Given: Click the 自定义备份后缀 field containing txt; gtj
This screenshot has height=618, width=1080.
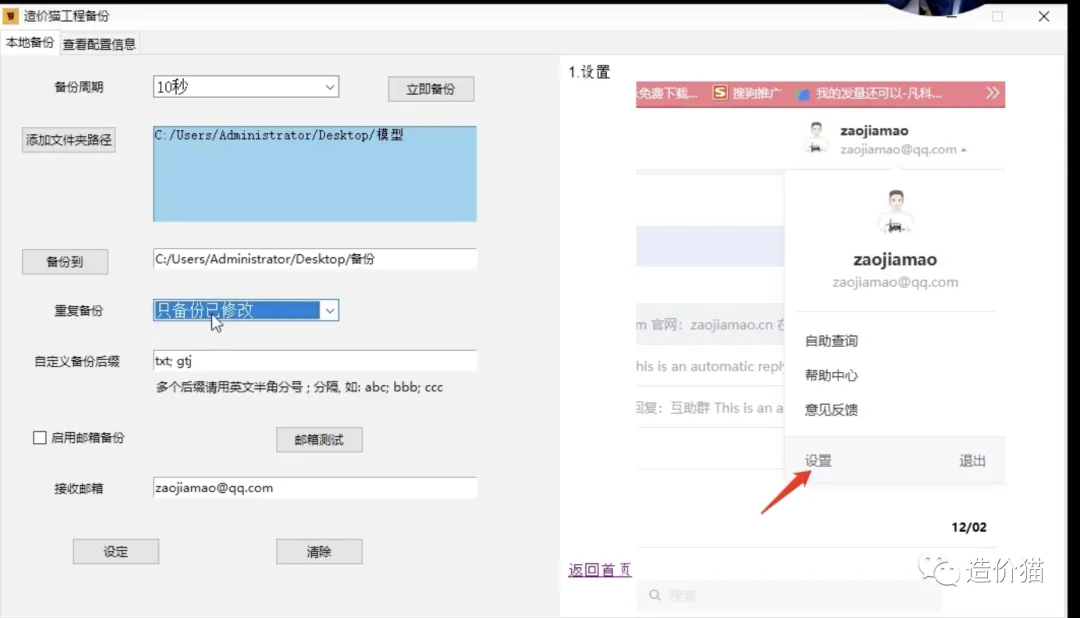Looking at the screenshot, I should (x=314, y=361).
